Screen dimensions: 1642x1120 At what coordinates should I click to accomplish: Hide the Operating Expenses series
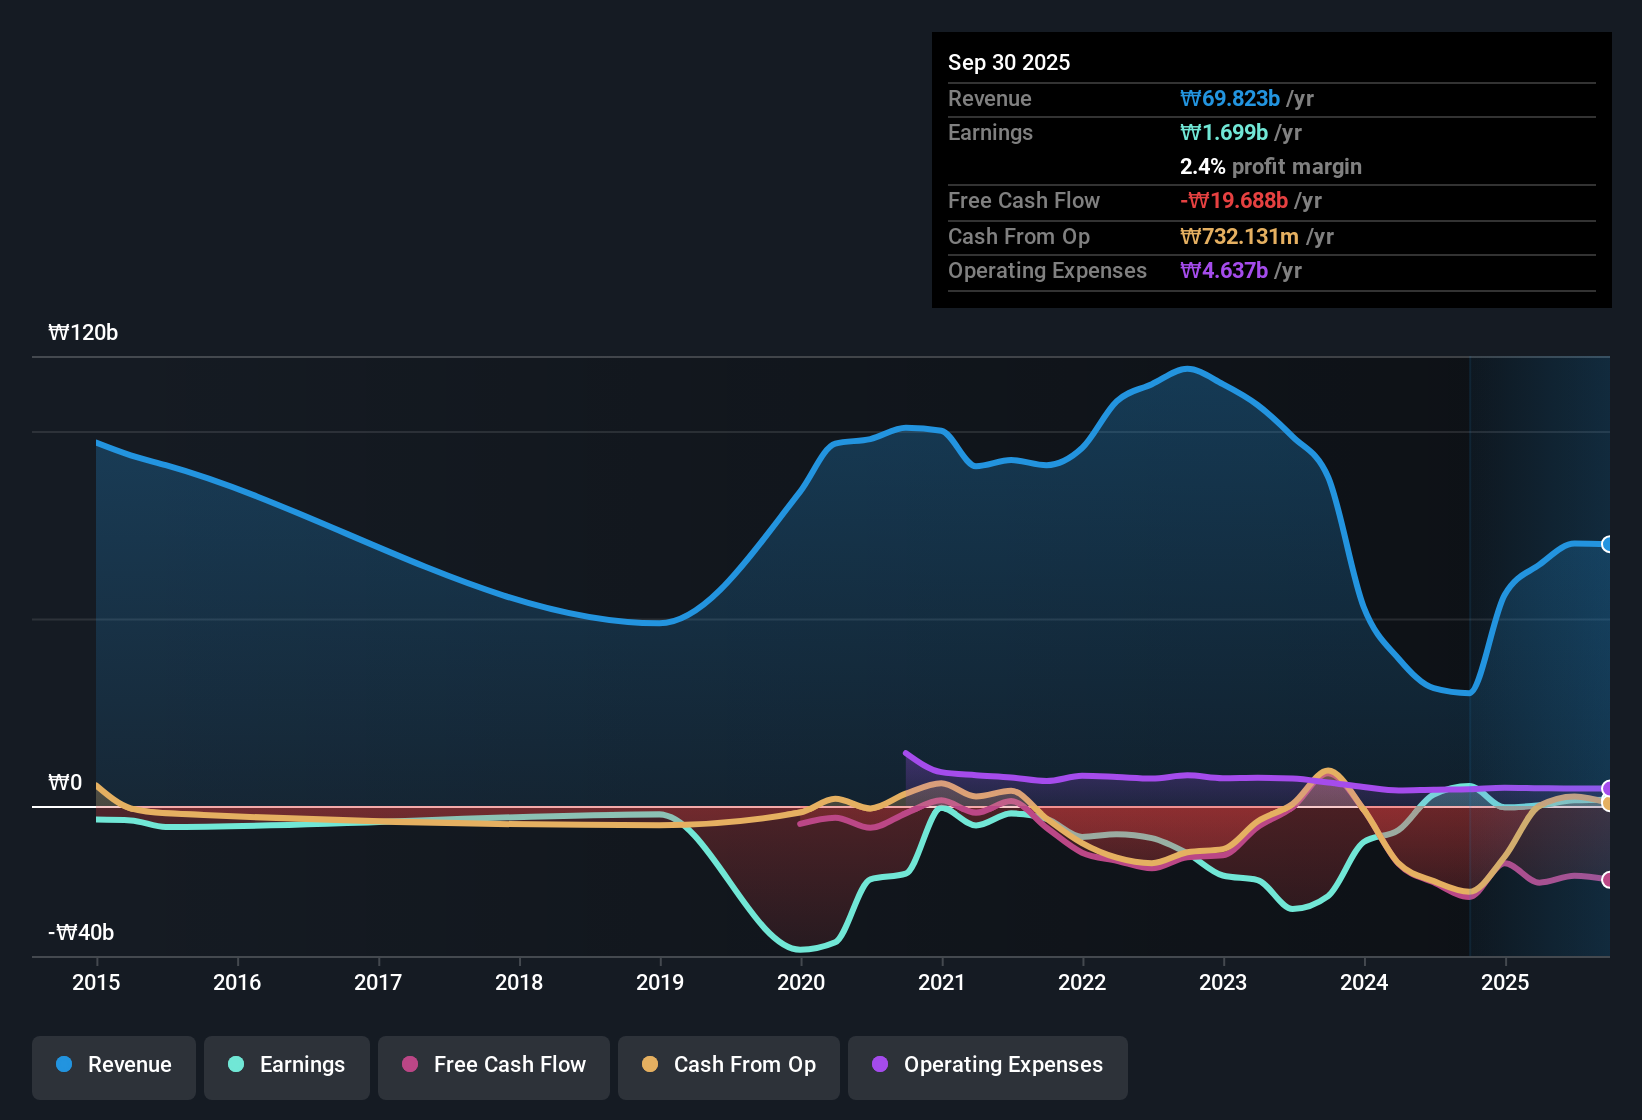[987, 1065]
